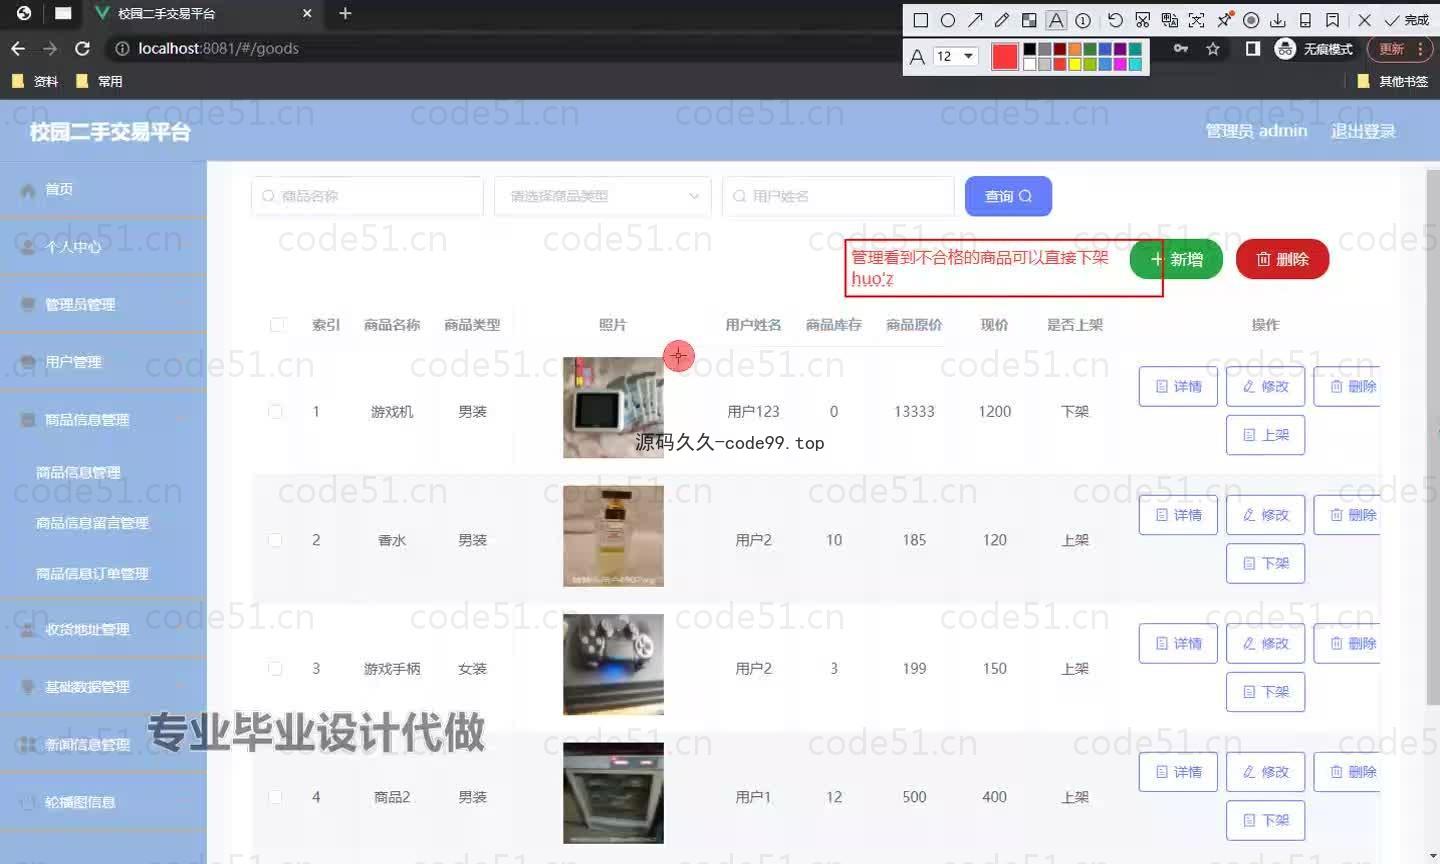Open a new browser tab
This screenshot has width=1440, height=864.
coord(345,13)
